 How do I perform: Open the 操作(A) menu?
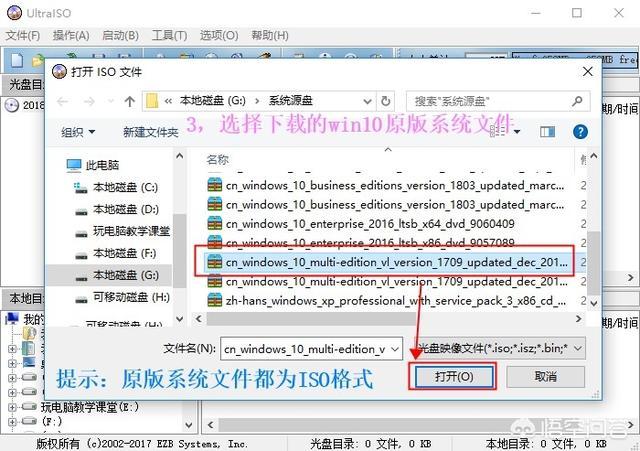70,35
